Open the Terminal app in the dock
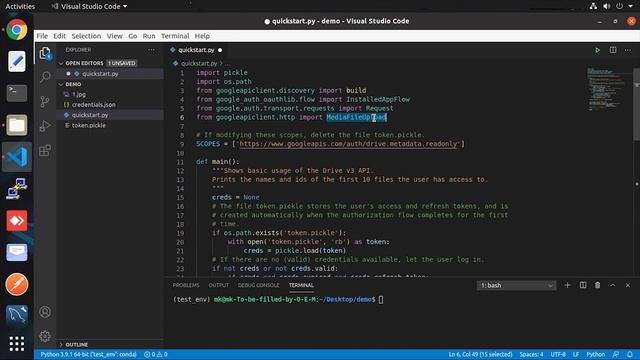This screenshot has width=640, height=360. tap(17, 93)
